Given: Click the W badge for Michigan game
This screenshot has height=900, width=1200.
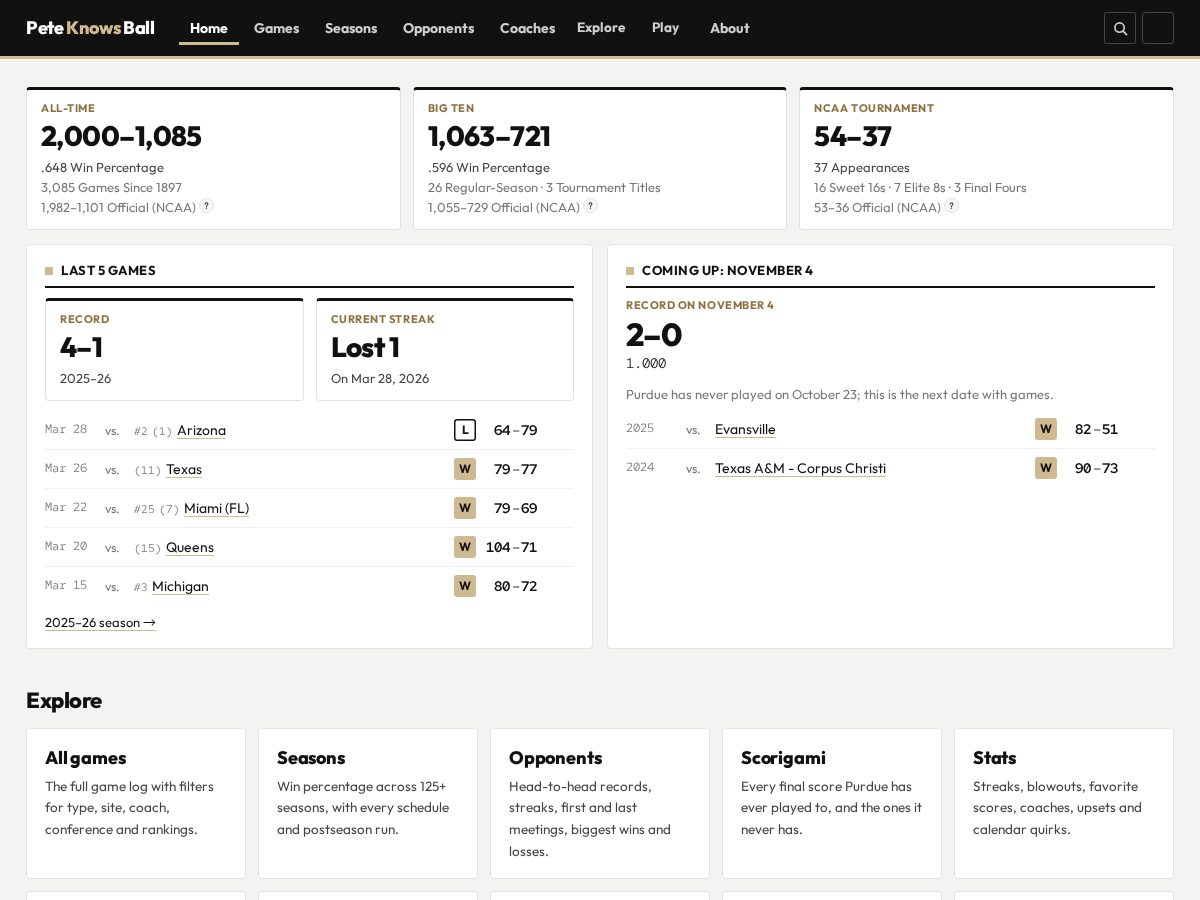Looking at the screenshot, I should (x=465, y=586).
